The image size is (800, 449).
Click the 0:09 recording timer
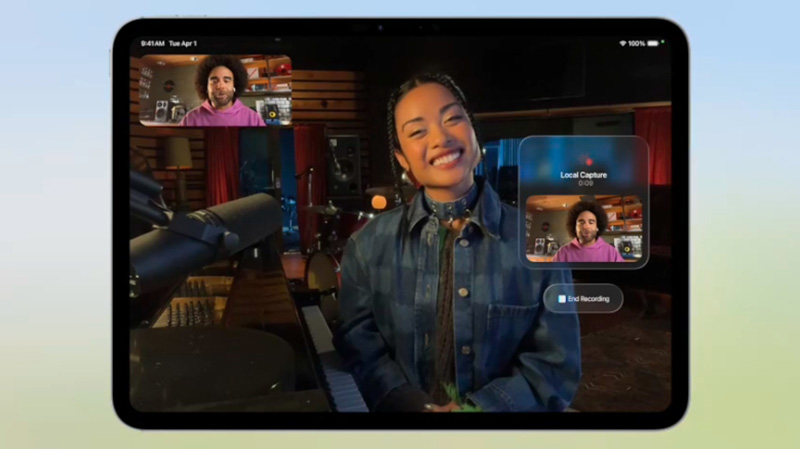tap(584, 184)
